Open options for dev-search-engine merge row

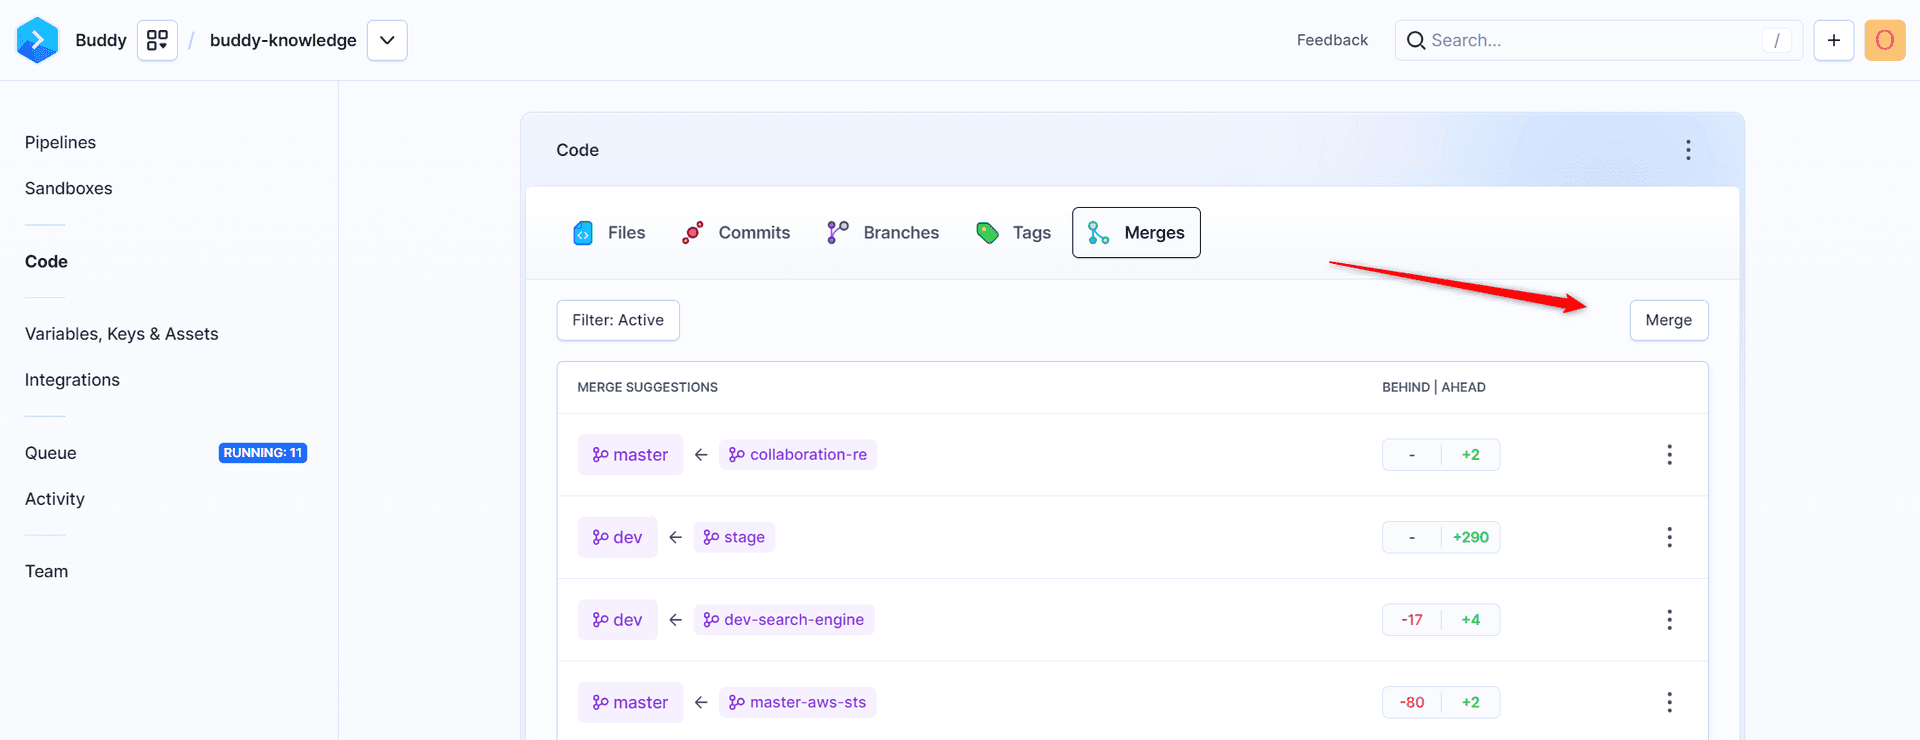(x=1669, y=620)
